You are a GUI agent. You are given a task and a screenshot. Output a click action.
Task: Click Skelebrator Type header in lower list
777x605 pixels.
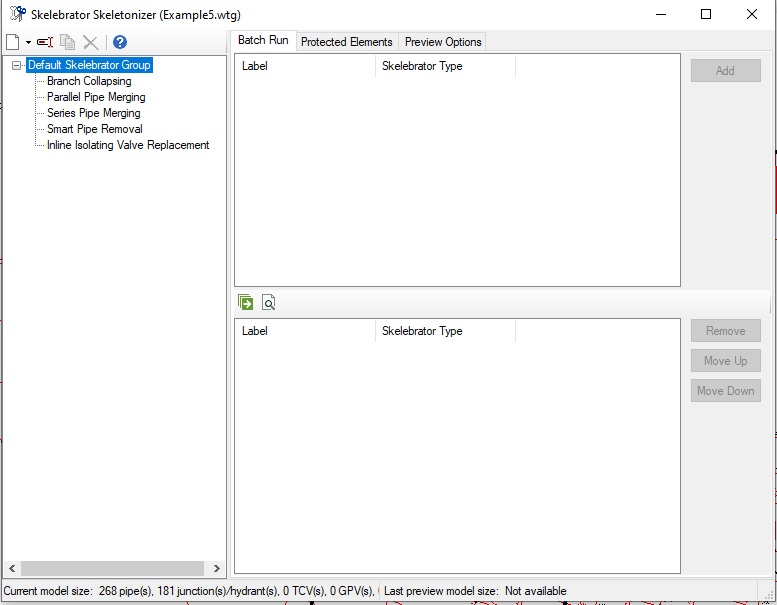(445, 331)
